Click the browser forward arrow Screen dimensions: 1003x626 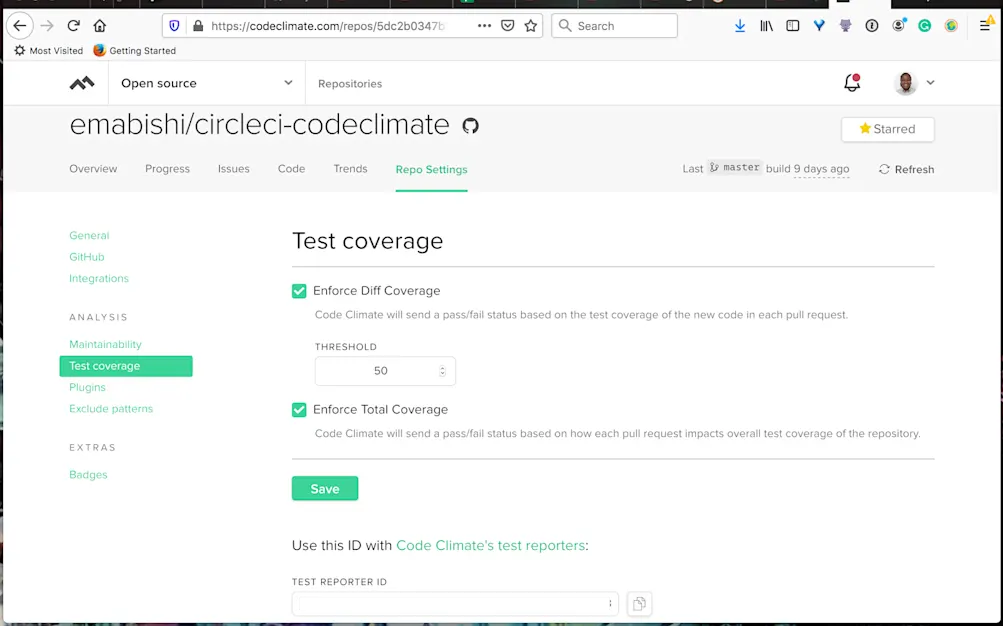click(x=47, y=26)
